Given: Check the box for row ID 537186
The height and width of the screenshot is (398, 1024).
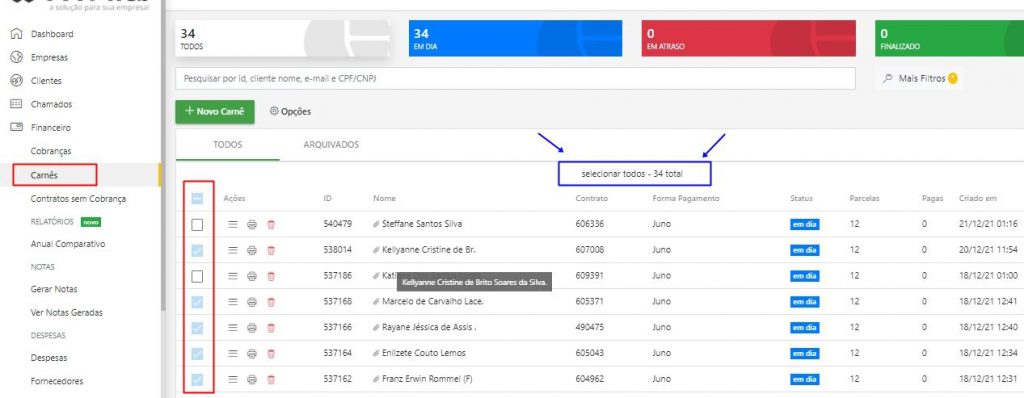Looking at the screenshot, I should (x=197, y=277).
